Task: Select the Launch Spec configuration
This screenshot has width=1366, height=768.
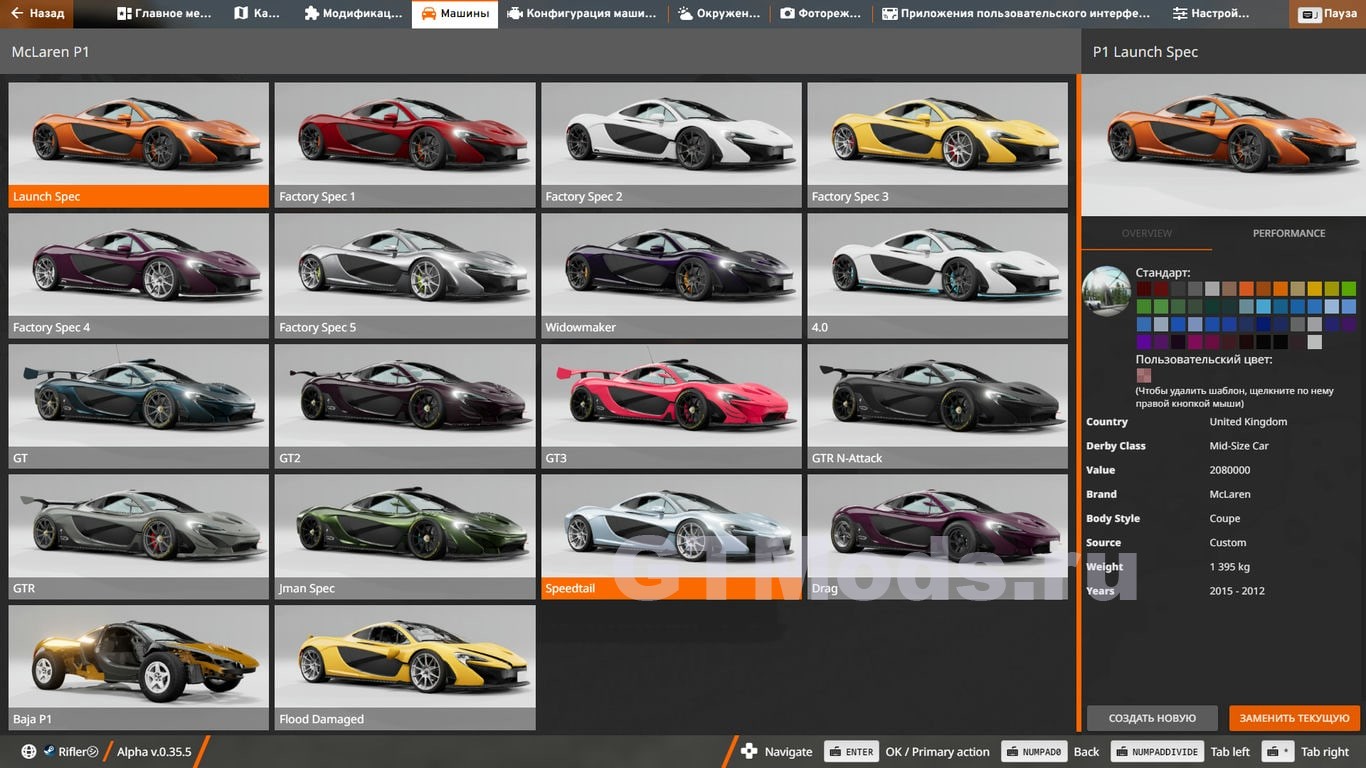Action: (x=139, y=144)
